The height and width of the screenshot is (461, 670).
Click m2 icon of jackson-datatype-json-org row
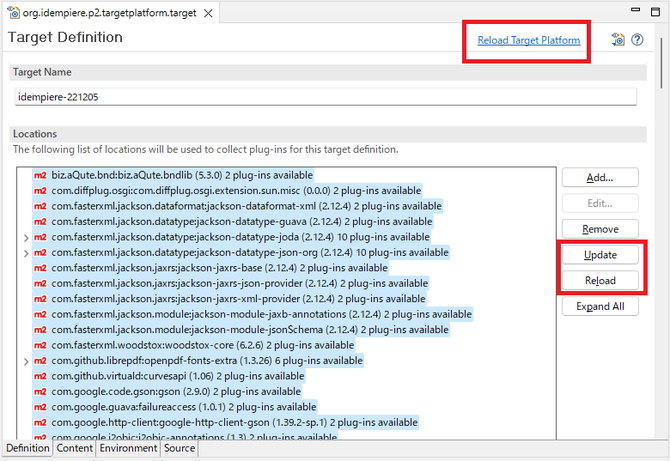pos(40,253)
